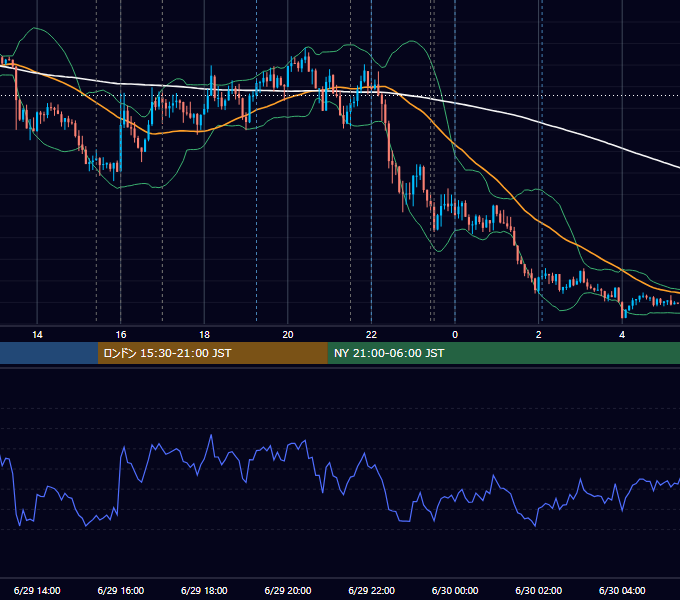This screenshot has height=600, width=680.
Task: Click the 16 hour axis label
Action: click(121, 335)
